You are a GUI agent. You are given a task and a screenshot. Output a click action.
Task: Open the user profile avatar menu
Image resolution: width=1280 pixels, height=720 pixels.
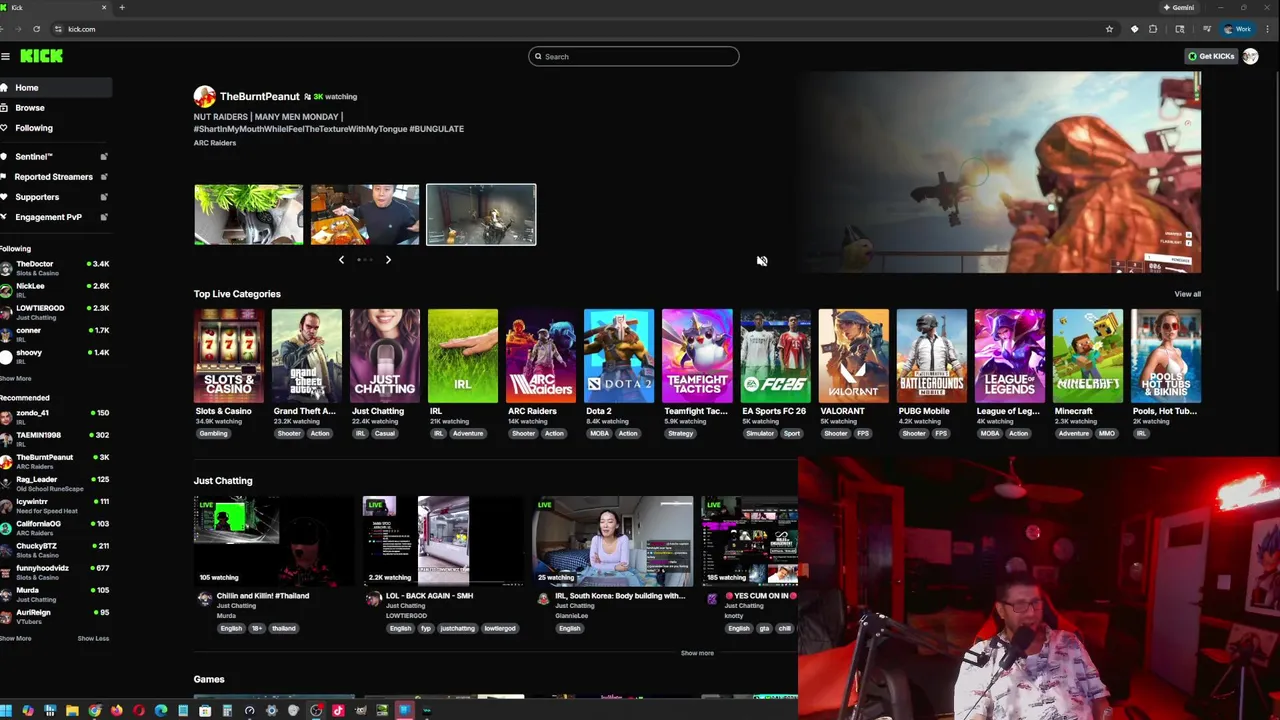pyautogui.click(x=1250, y=56)
